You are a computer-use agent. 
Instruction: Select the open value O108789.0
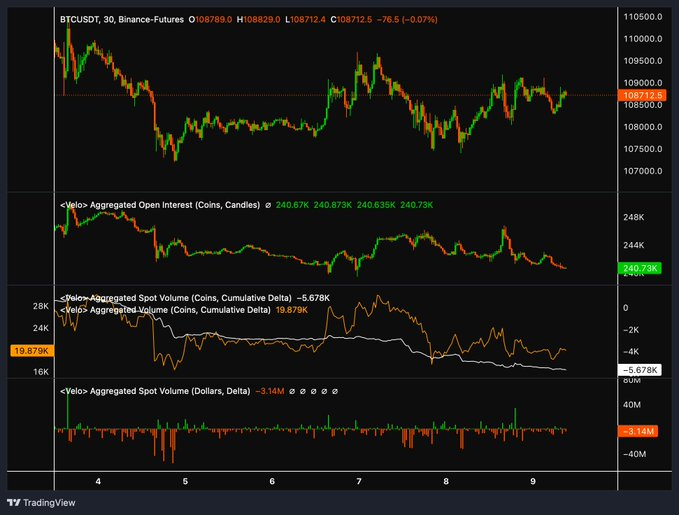click(210, 19)
